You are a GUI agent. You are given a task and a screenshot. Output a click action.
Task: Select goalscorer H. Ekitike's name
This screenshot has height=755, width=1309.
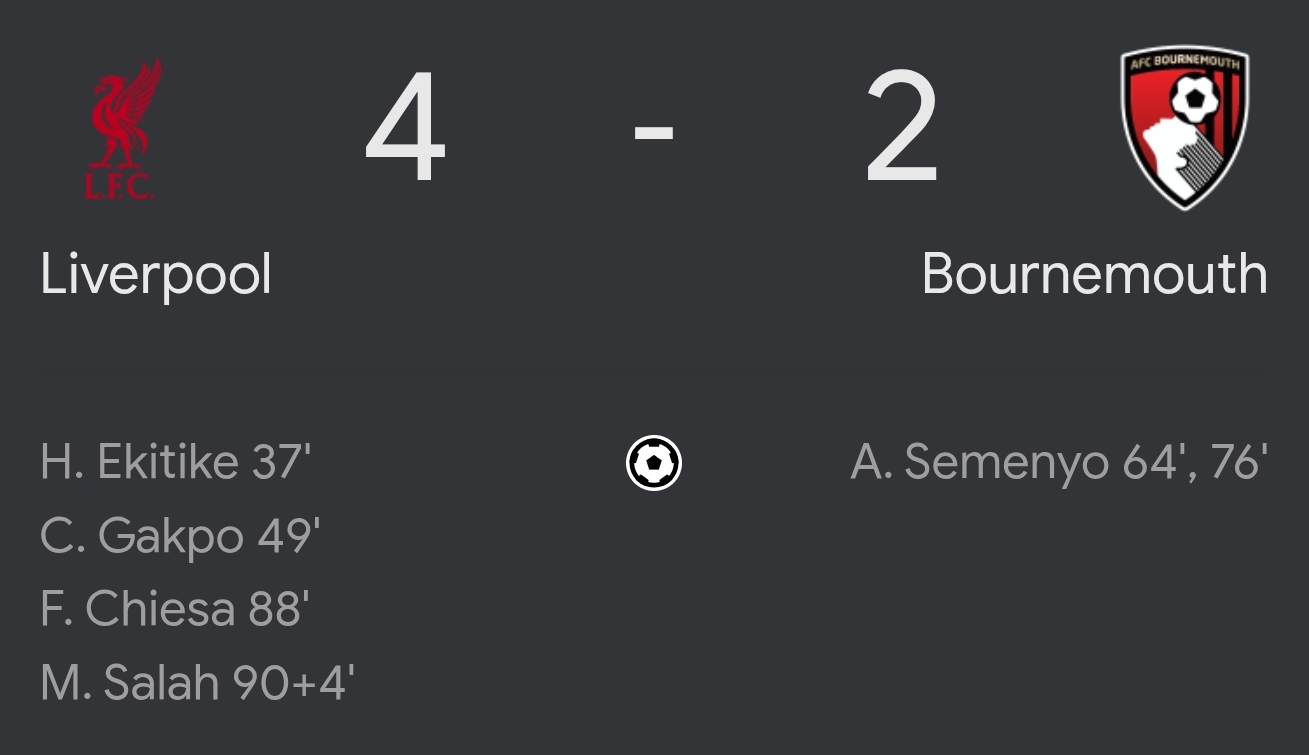click(x=139, y=463)
